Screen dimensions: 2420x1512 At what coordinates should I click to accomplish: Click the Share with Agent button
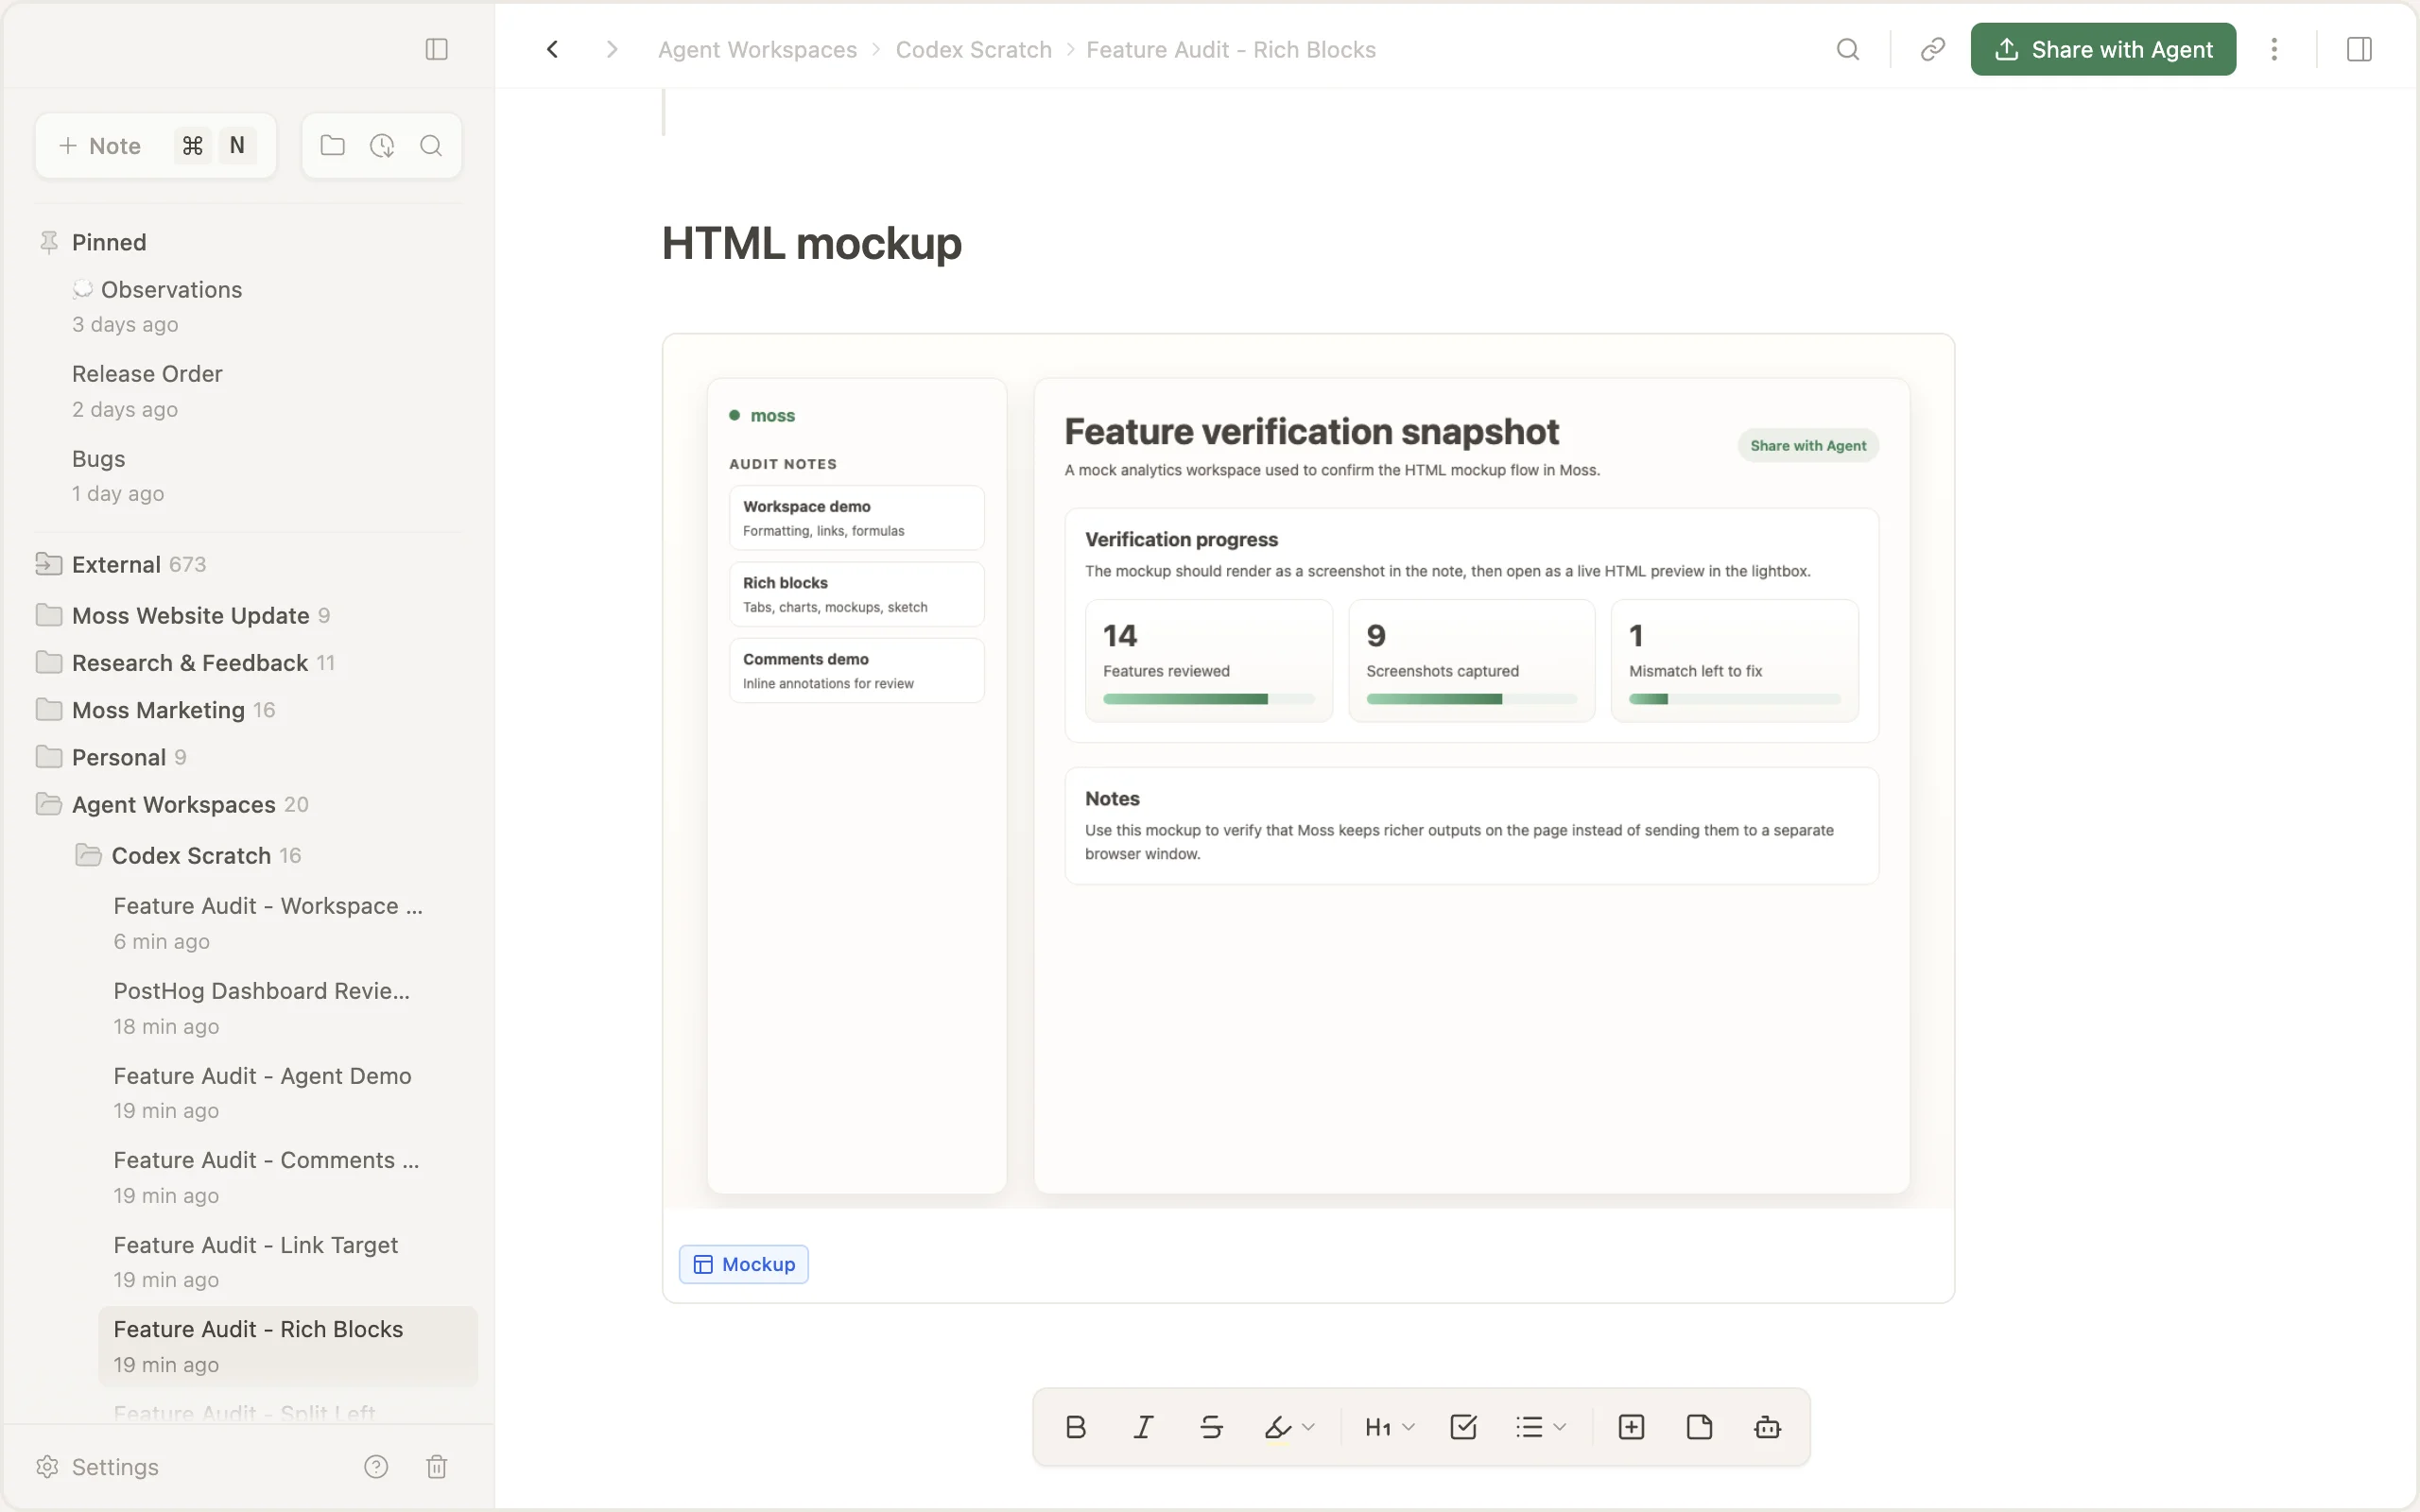point(2103,48)
